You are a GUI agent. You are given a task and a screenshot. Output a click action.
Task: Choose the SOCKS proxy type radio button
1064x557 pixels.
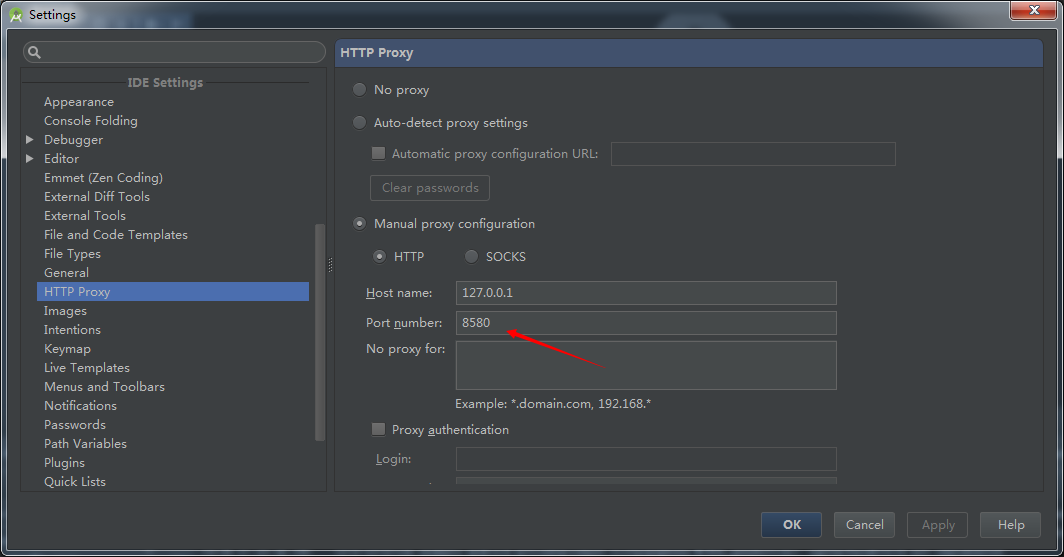[471, 256]
